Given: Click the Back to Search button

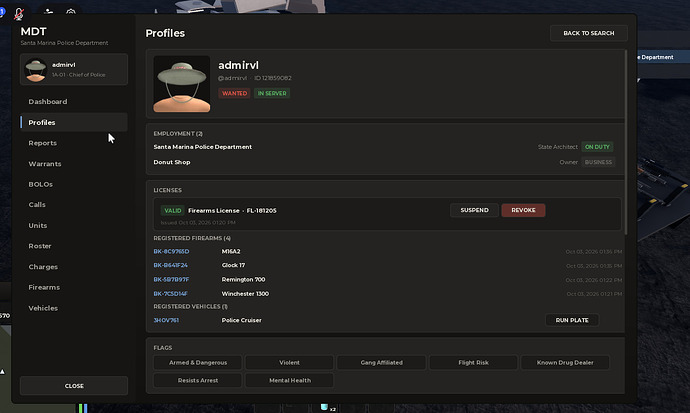Looking at the screenshot, I should pyautogui.click(x=589, y=33).
